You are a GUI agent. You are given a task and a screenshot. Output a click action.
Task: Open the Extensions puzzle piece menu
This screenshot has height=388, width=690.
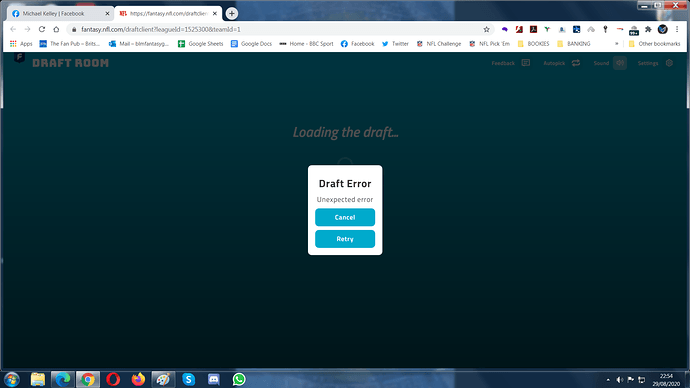point(648,29)
